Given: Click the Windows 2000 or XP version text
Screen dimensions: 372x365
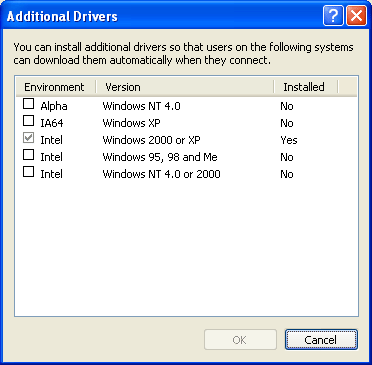Looking at the screenshot, I should [x=151, y=140].
